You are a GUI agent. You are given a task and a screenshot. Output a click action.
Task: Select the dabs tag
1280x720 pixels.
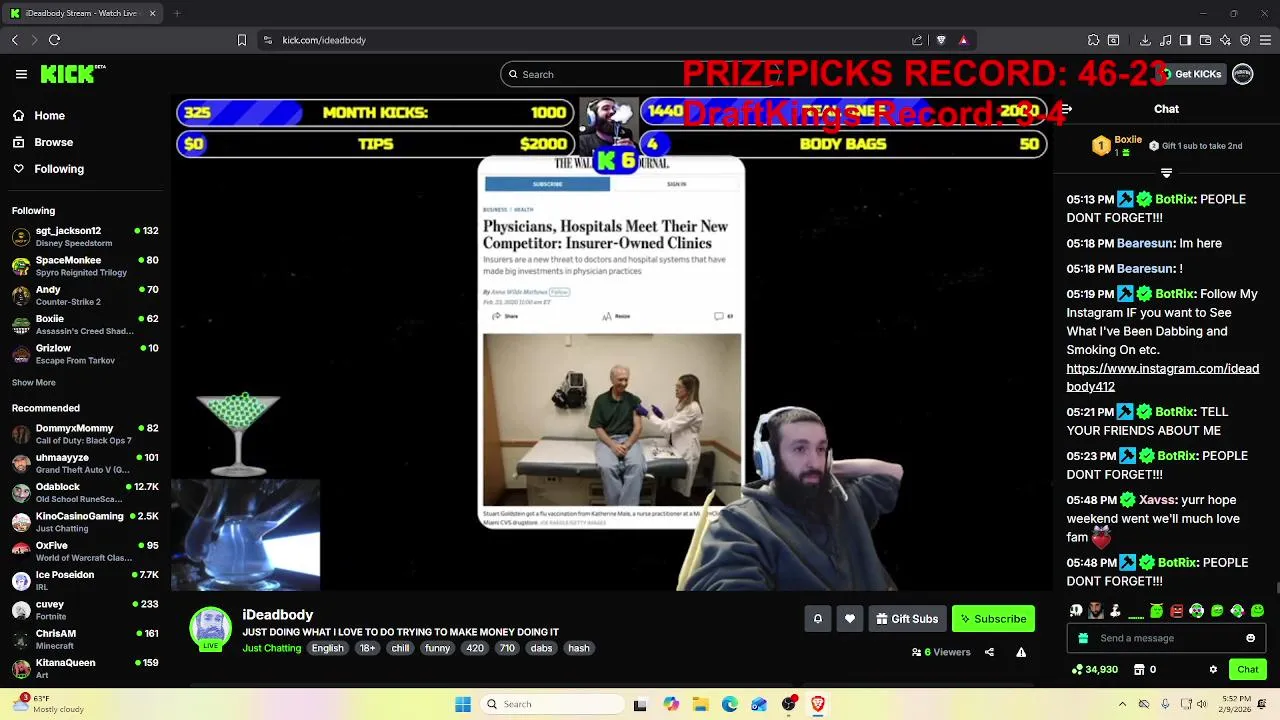point(541,648)
